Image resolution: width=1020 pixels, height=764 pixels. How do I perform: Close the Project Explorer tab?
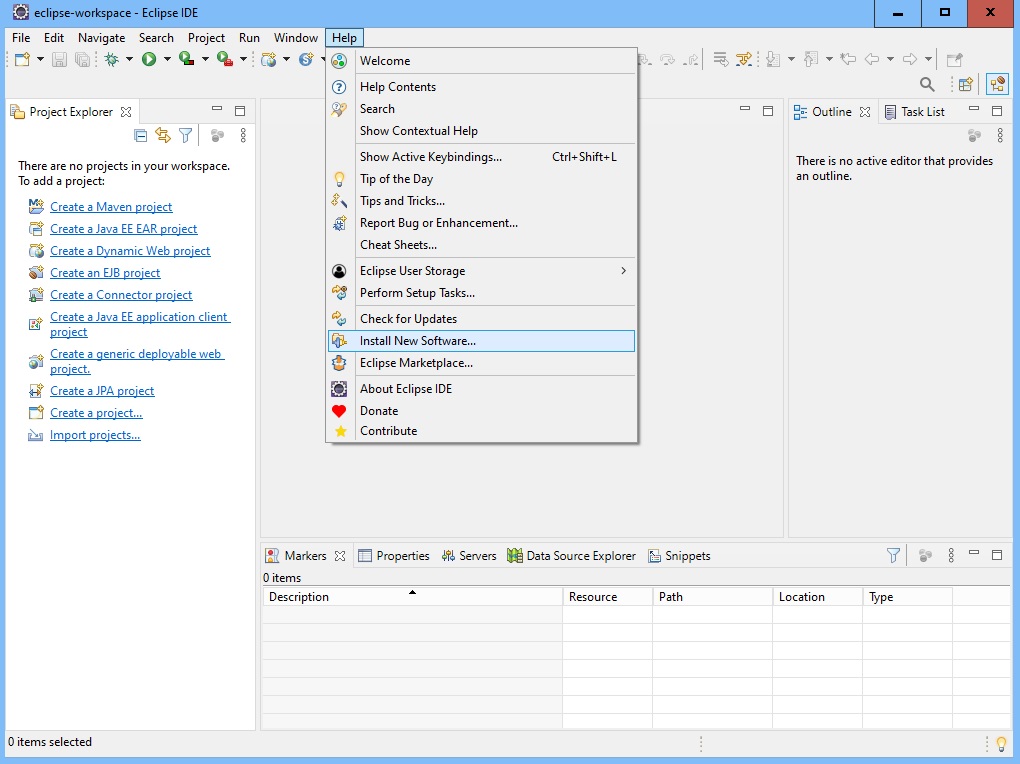126,112
